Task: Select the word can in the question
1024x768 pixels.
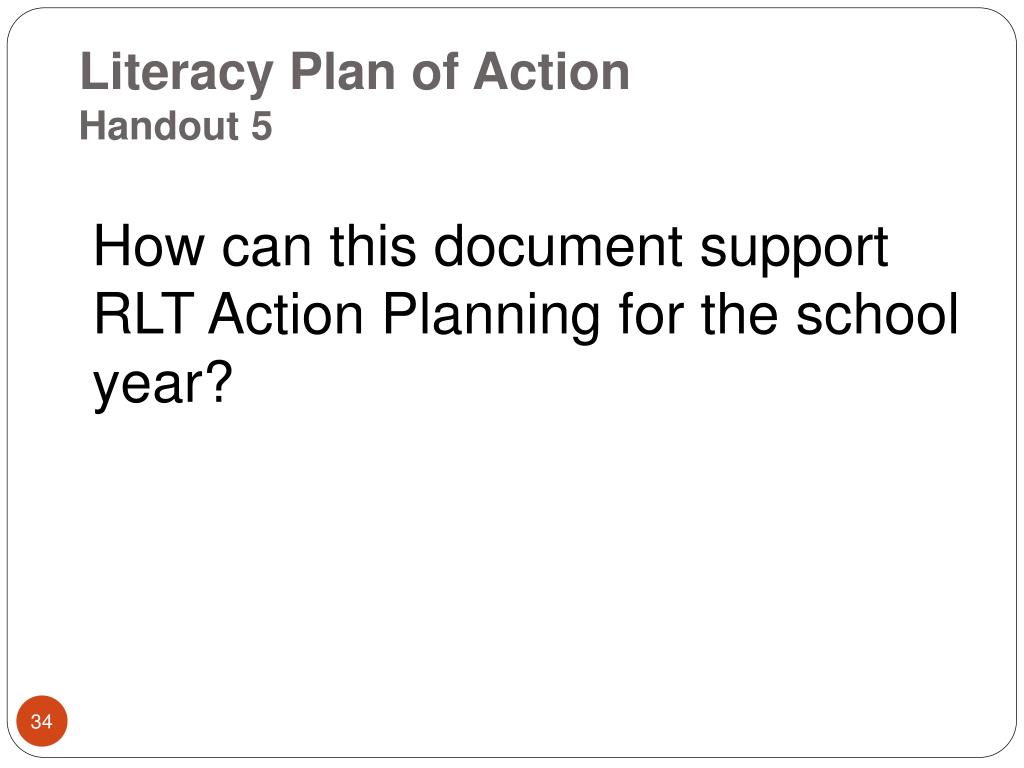Action: (x=266, y=250)
